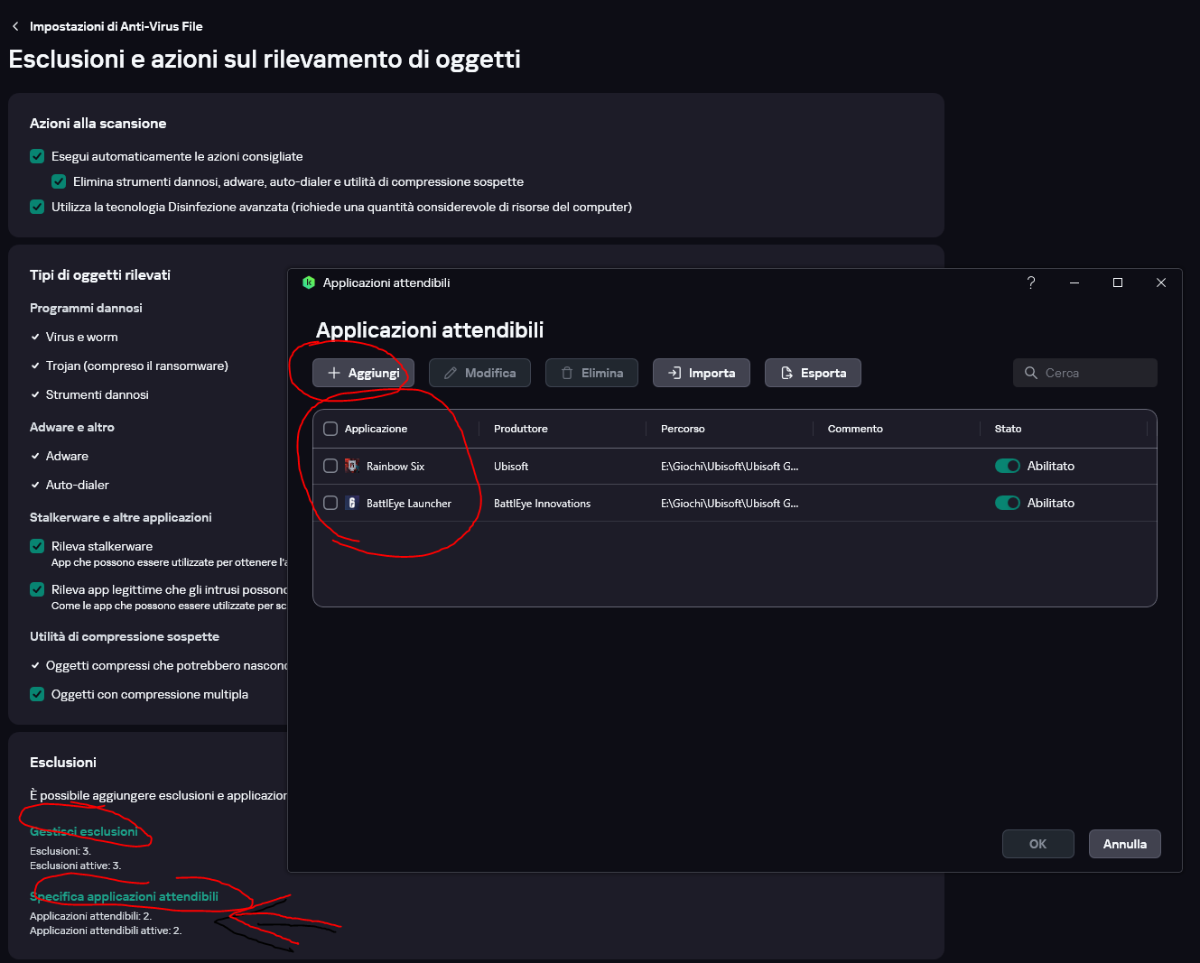Click Annulla to cancel the dialog
This screenshot has width=1200, height=963.
click(1124, 844)
